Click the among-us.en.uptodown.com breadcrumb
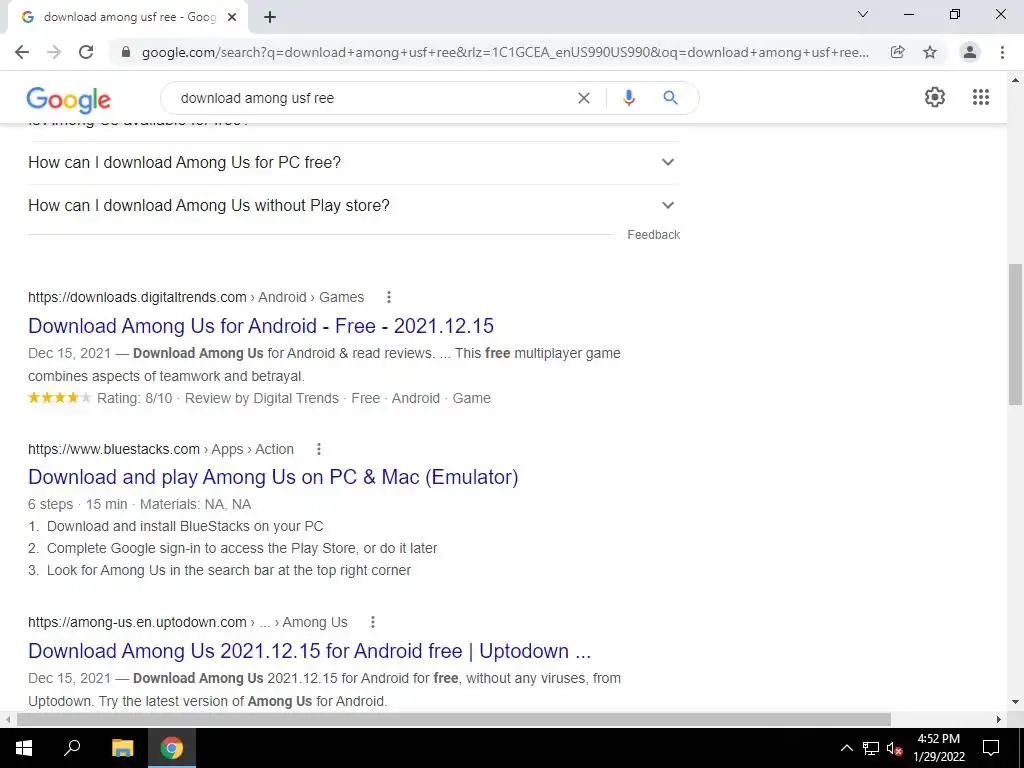Viewport: 1024px width, 768px height. (187, 622)
